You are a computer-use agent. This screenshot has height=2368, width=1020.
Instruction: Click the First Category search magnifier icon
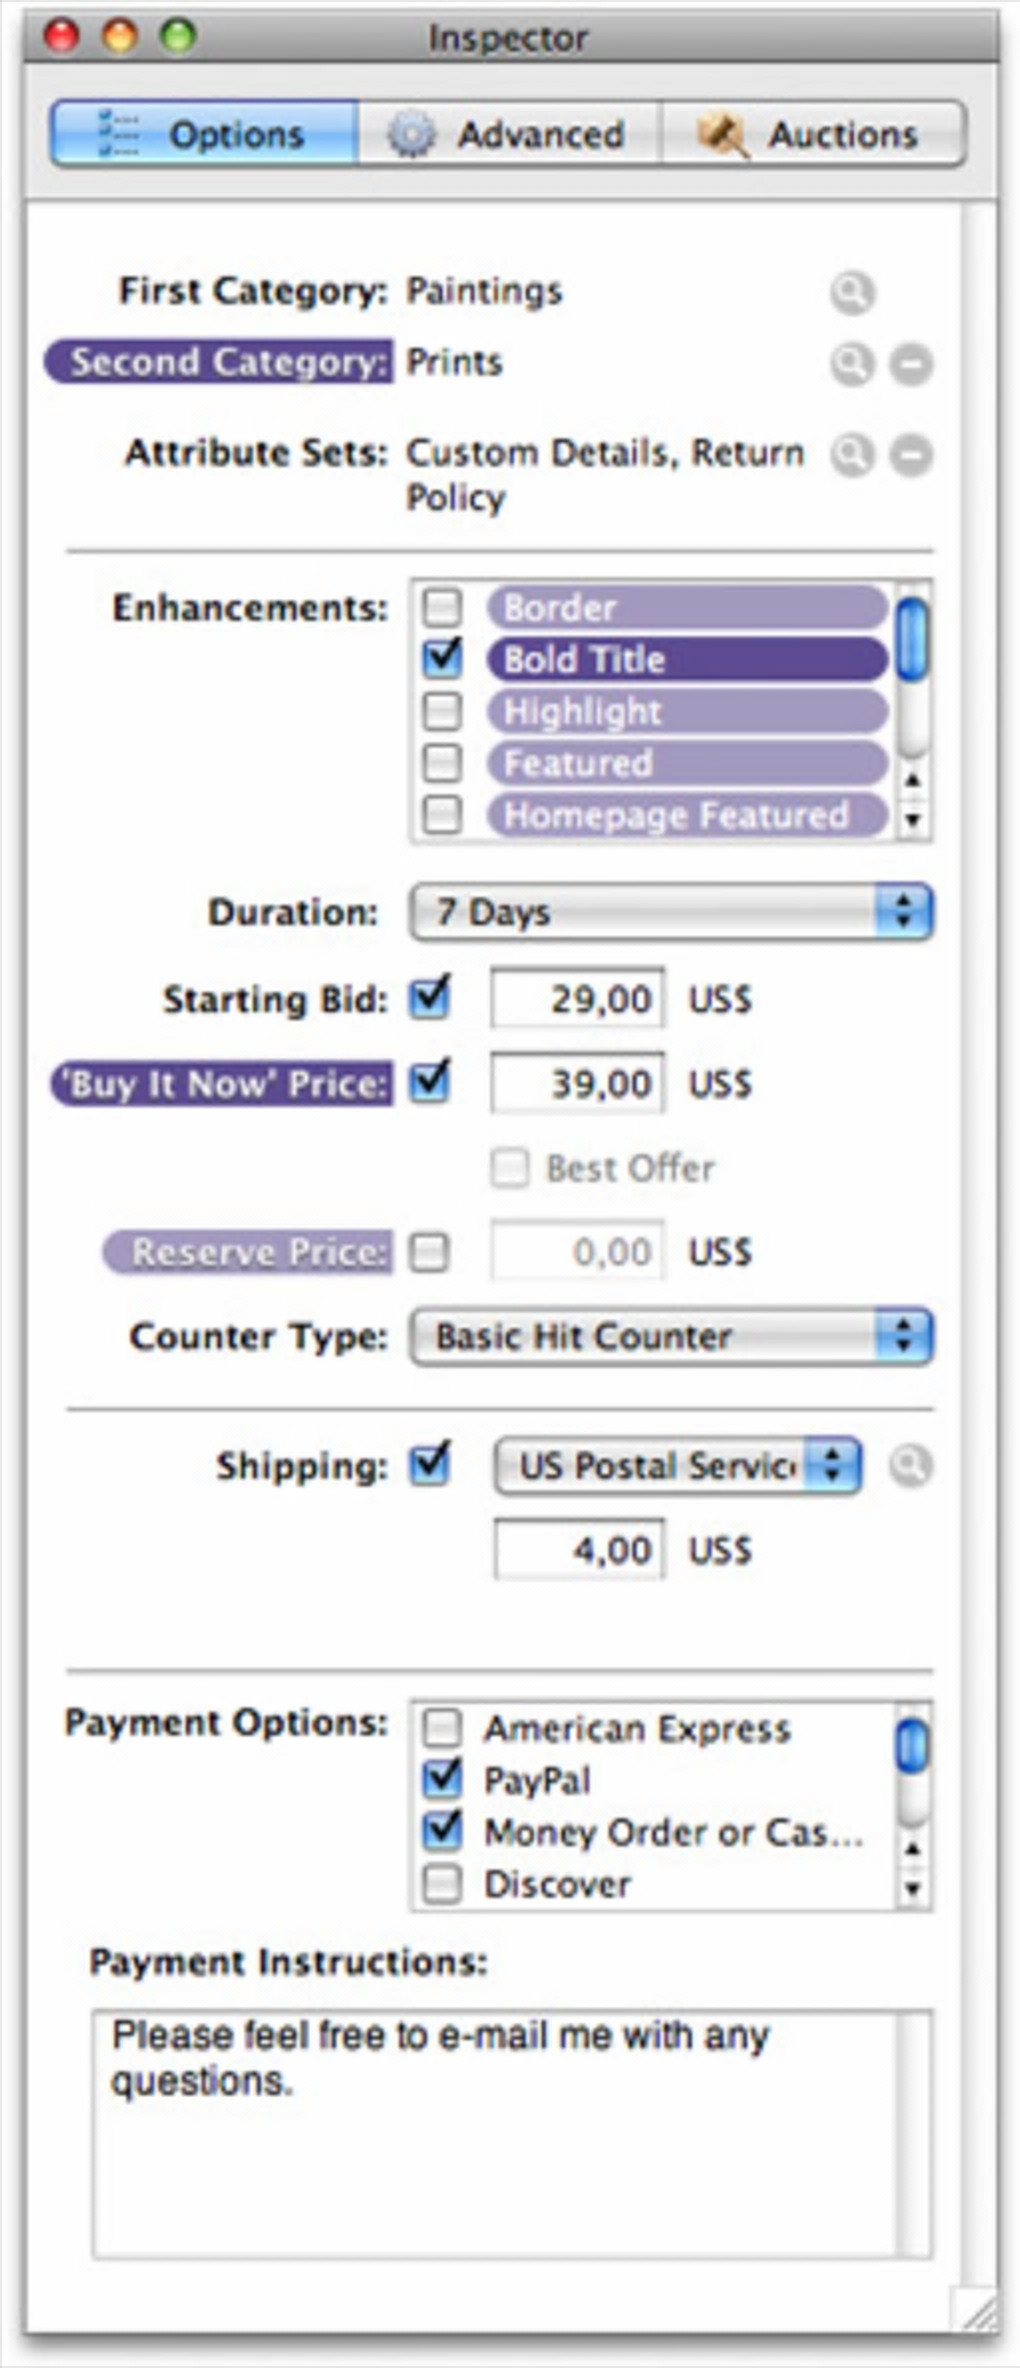point(852,293)
